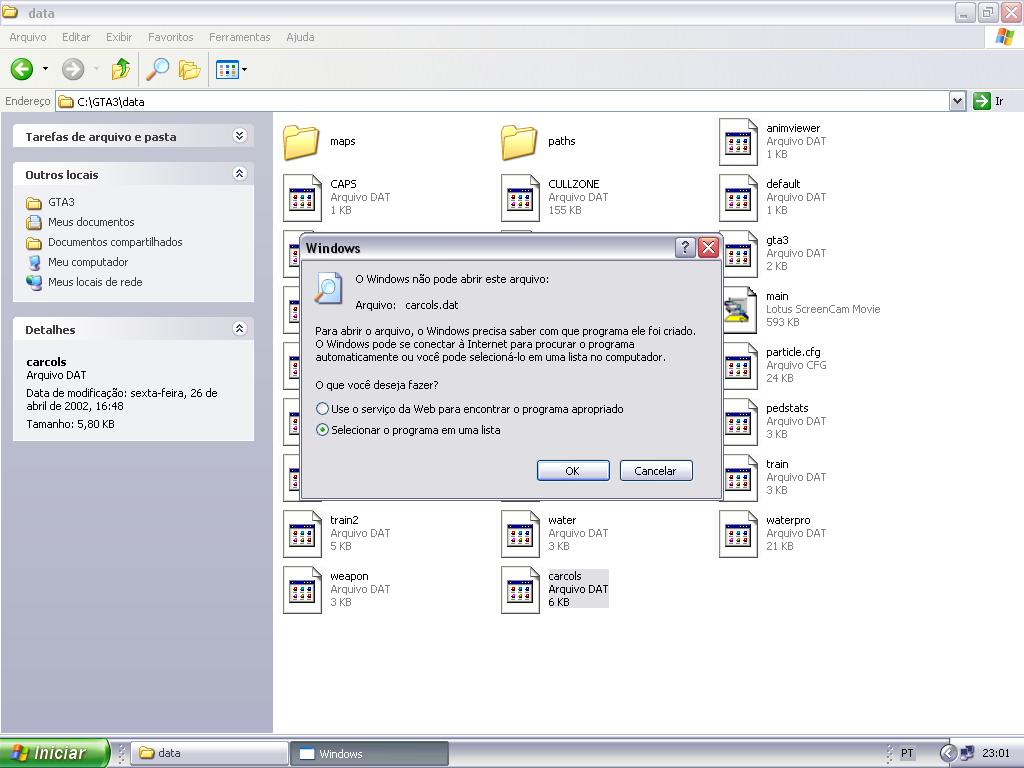Image resolution: width=1024 pixels, height=768 pixels.
Task: Click the address field C:\GTA3\data
Action: click(x=502, y=101)
